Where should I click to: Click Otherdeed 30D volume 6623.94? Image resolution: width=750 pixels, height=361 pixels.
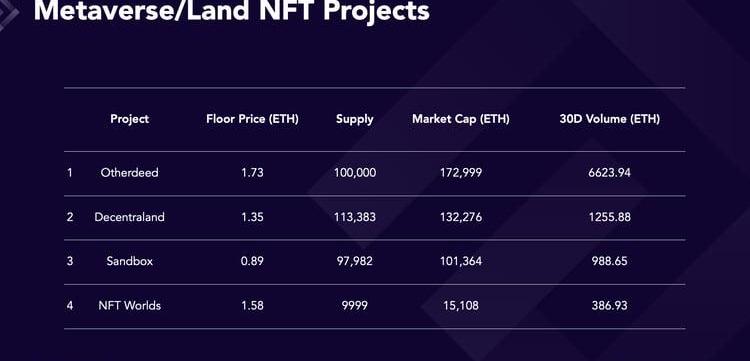pyautogui.click(x=609, y=173)
